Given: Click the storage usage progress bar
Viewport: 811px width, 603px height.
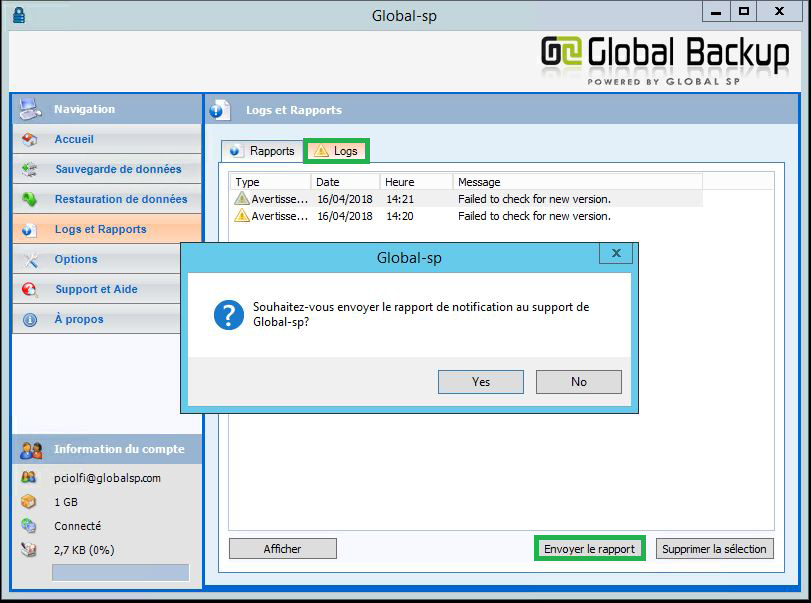Looking at the screenshot, I should [x=120, y=573].
